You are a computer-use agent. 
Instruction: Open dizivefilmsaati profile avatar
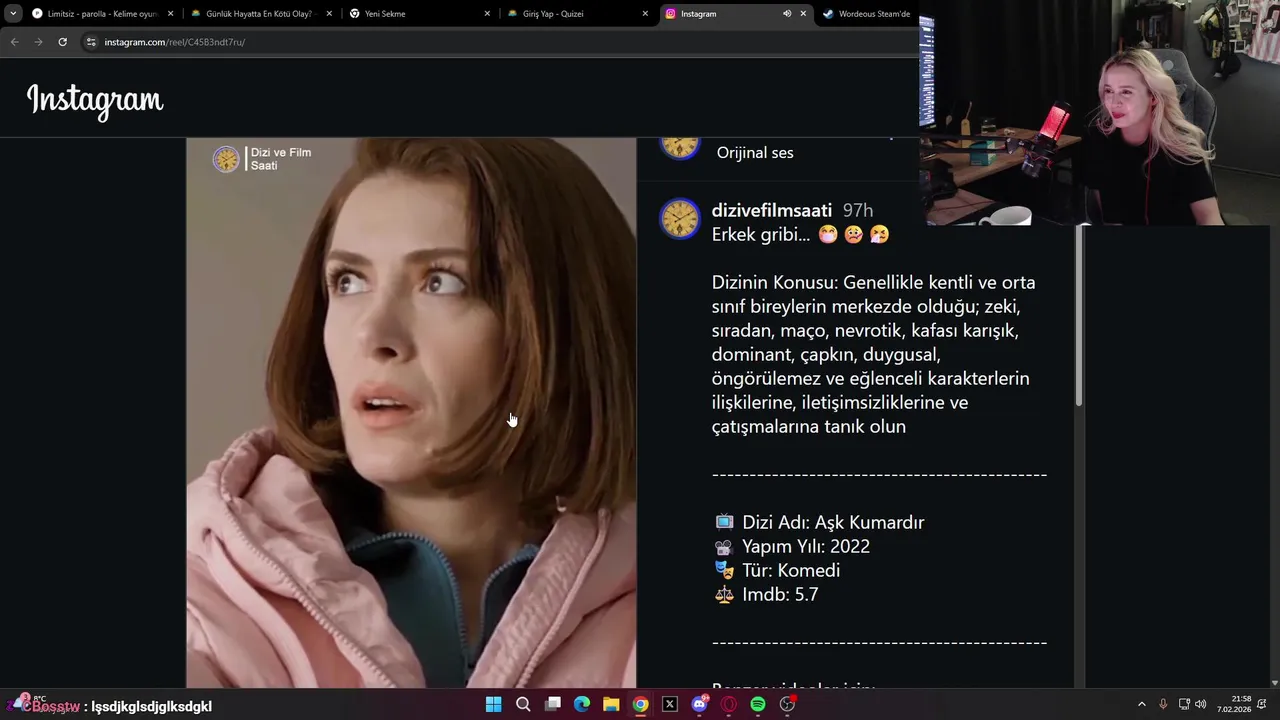[x=680, y=219]
